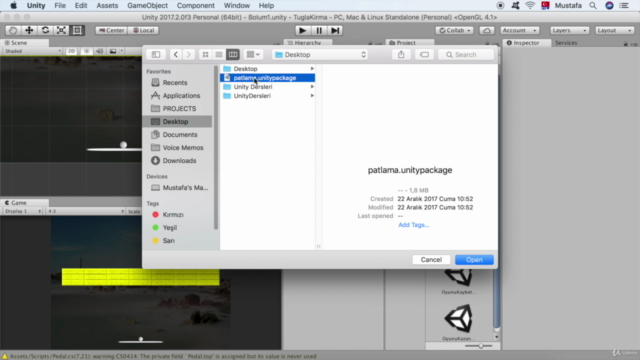Expand the Unity Dersleri folder arrow
The image size is (640, 360).
[x=312, y=87]
